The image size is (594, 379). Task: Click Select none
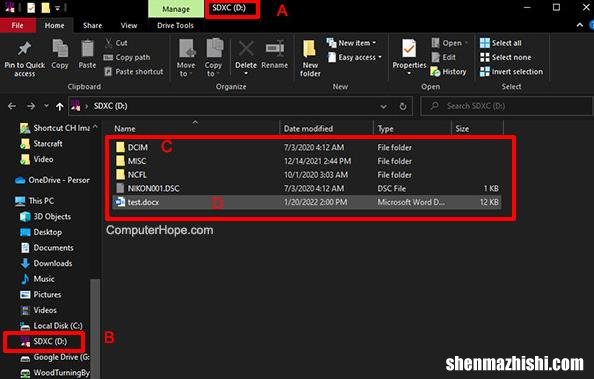point(505,57)
